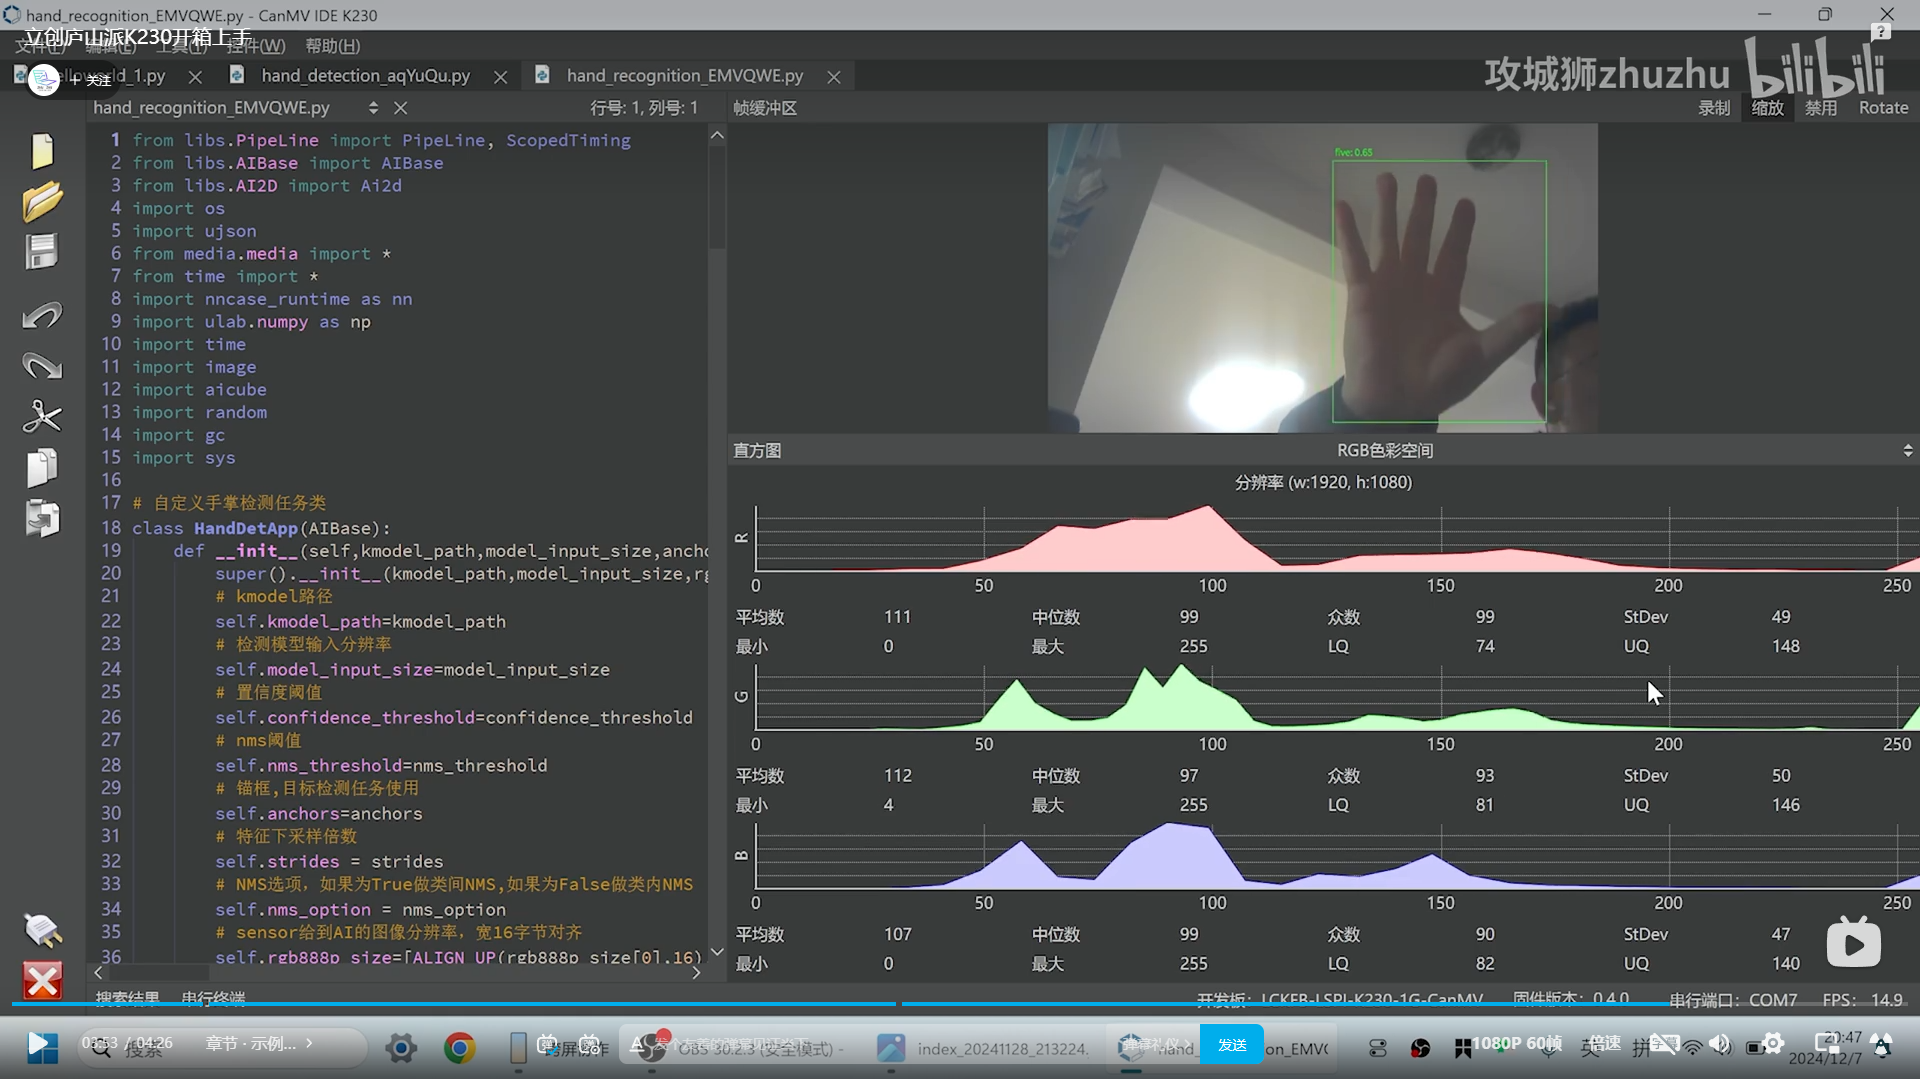Click code line 'import aicube'
This screenshot has width=1920, height=1079.
[199, 390]
